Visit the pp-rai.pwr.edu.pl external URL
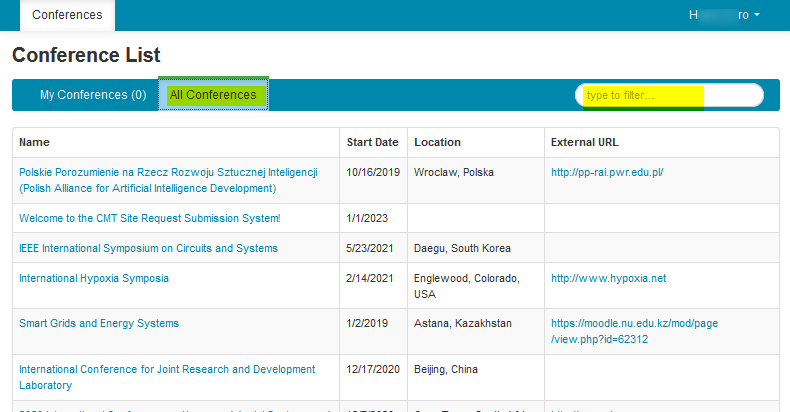The image size is (790, 412). pyautogui.click(x=607, y=172)
